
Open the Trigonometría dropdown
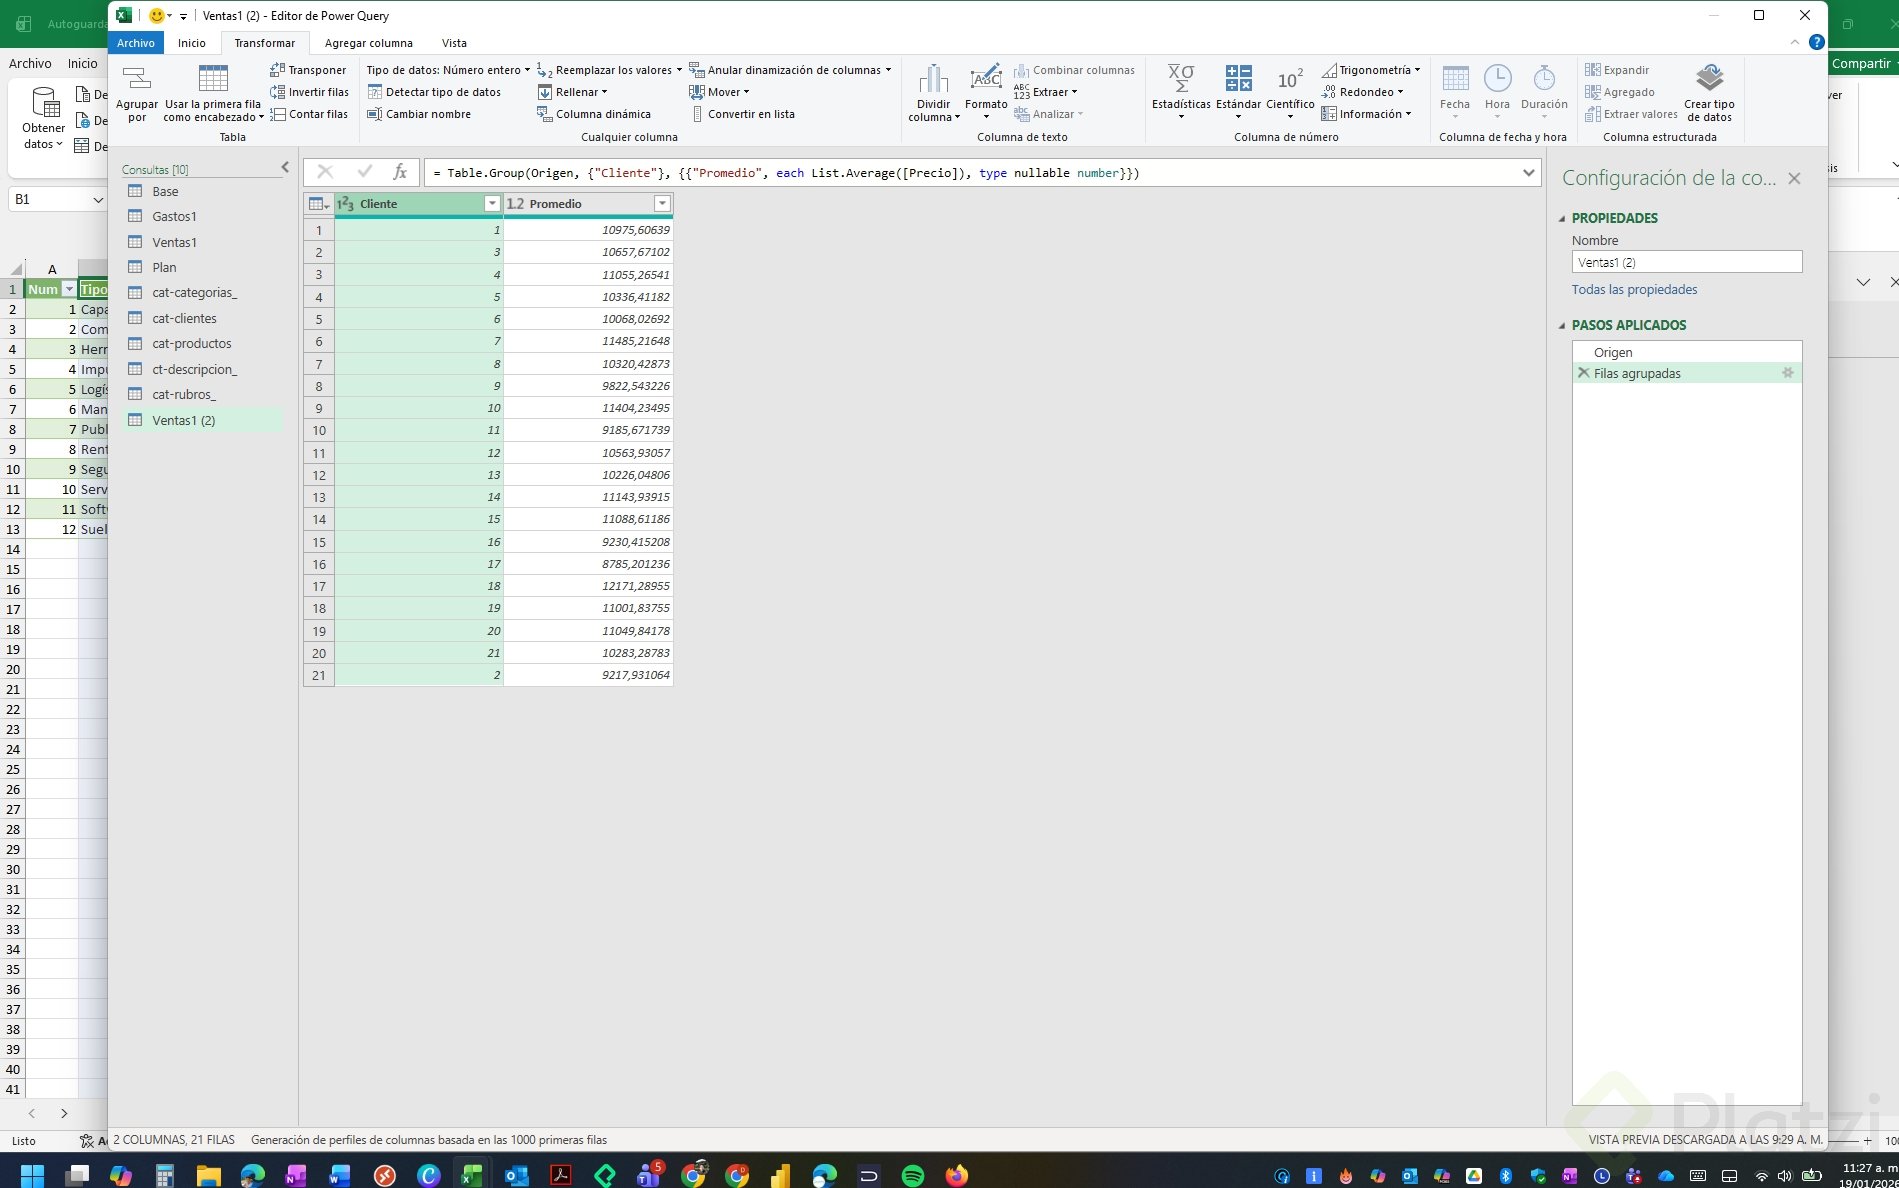pos(1371,70)
